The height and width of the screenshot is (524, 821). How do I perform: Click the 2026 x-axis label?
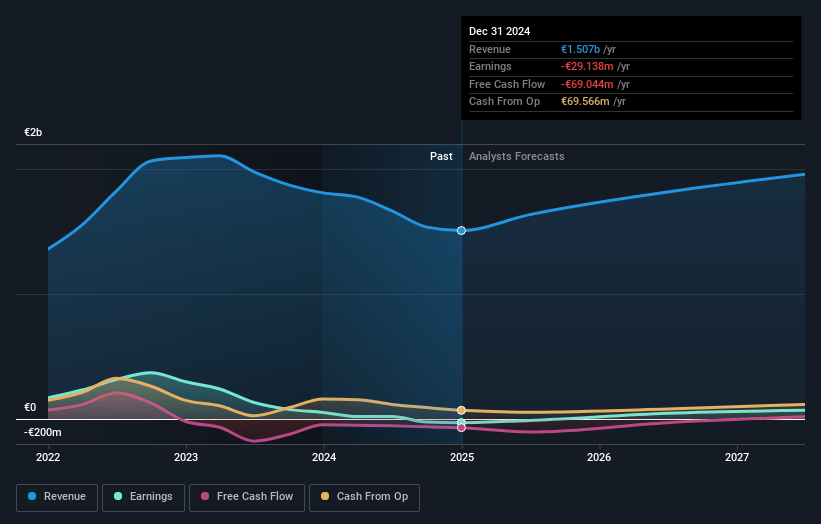pyautogui.click(x=599, y=458)
